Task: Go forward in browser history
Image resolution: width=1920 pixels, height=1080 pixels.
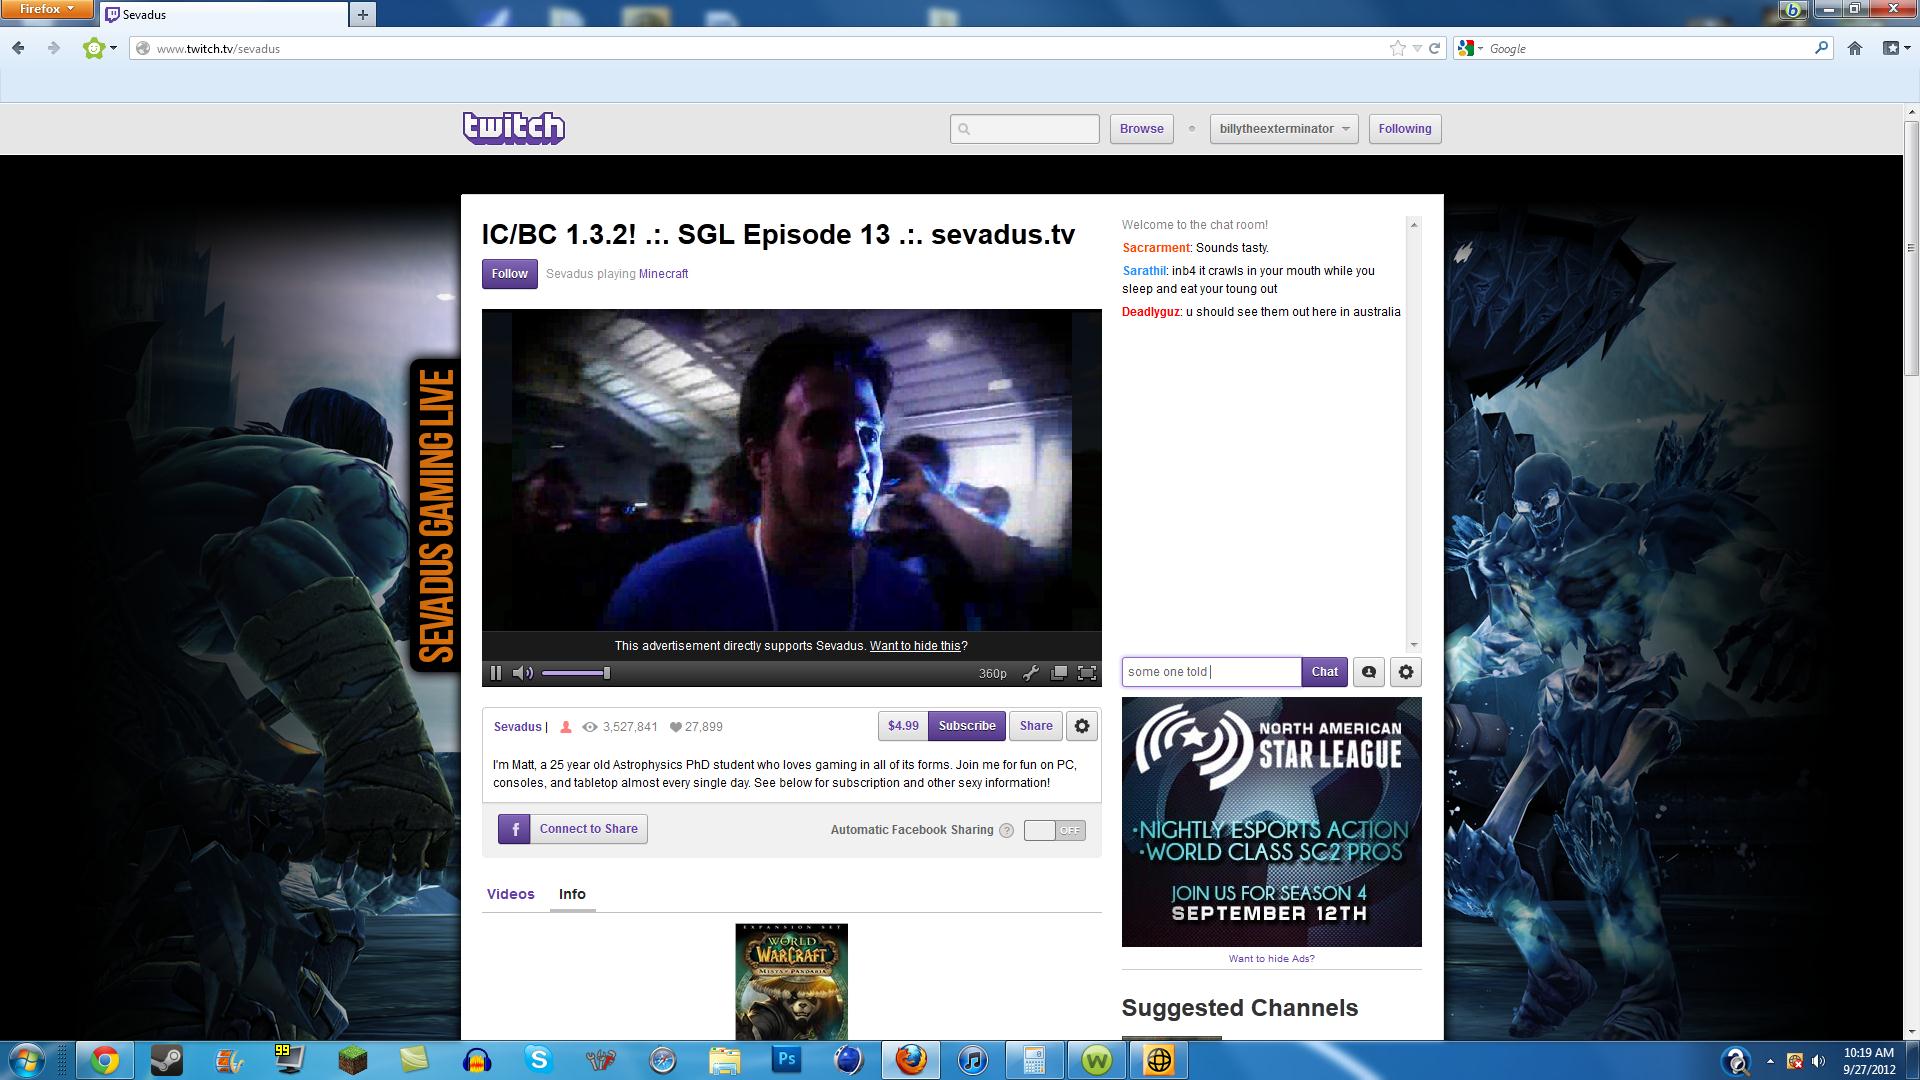Action: (x=54, y=48)
